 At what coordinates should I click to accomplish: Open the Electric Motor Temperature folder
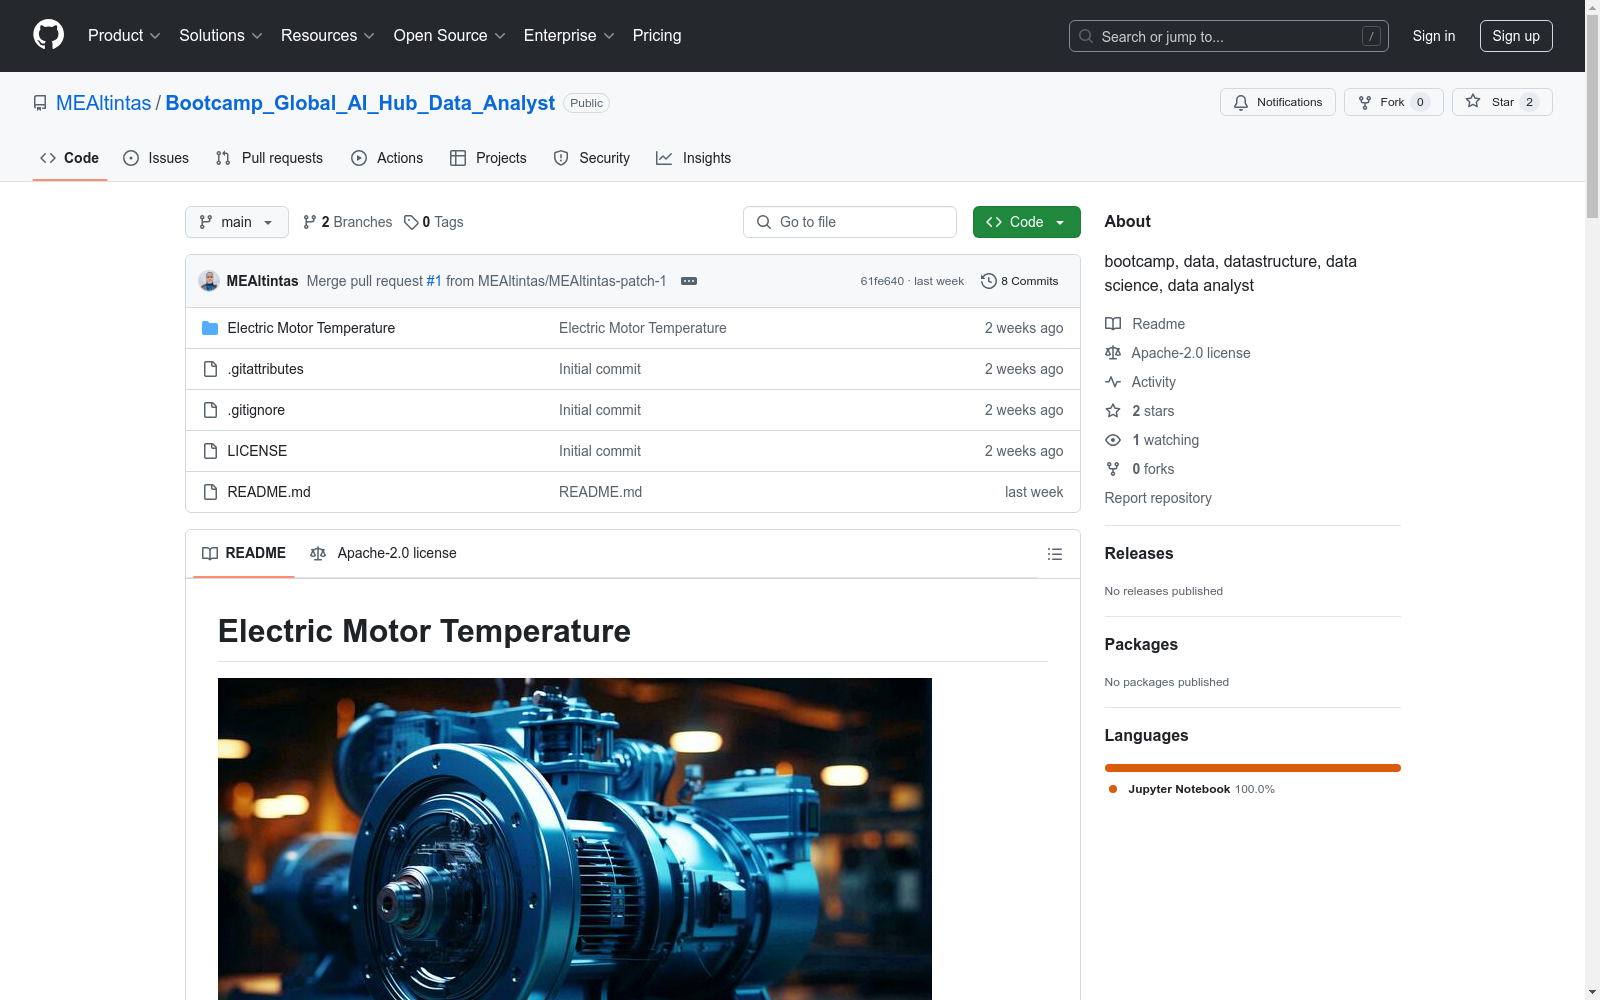click(311, 328)
